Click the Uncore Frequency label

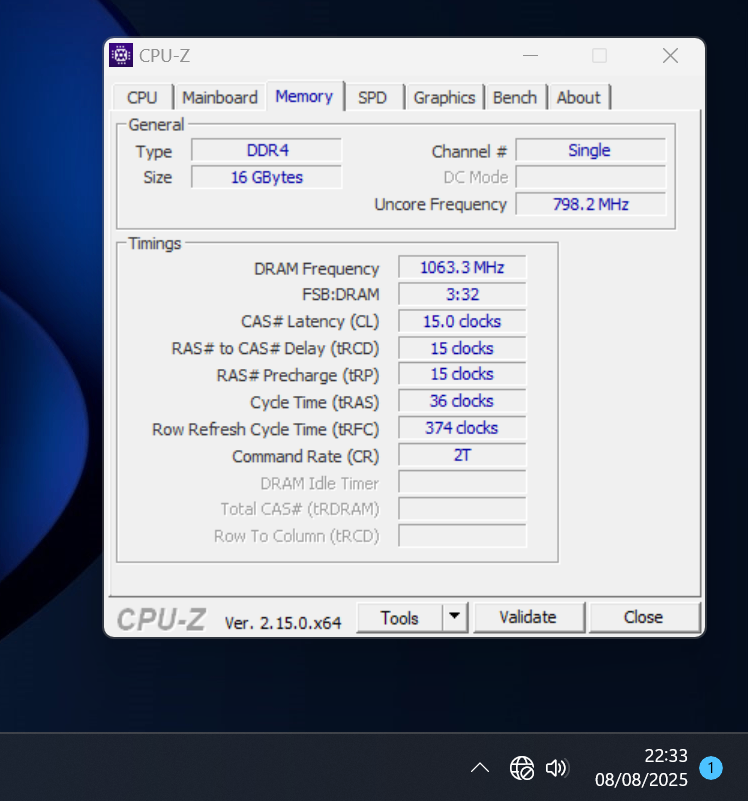point(440,204)
